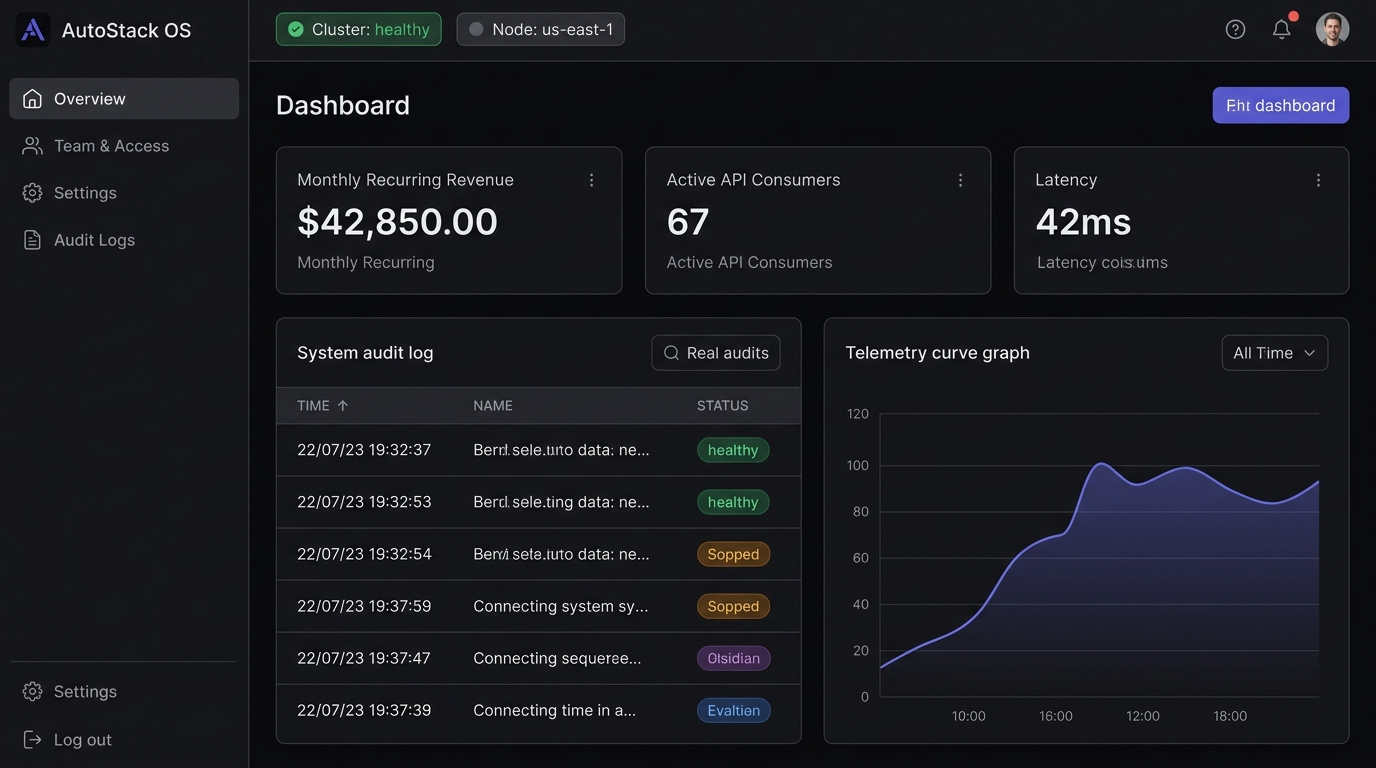This screenshot has height=768, width=1376.
Task: Click the System audit log heading
Action: click(x=365, y=352)
